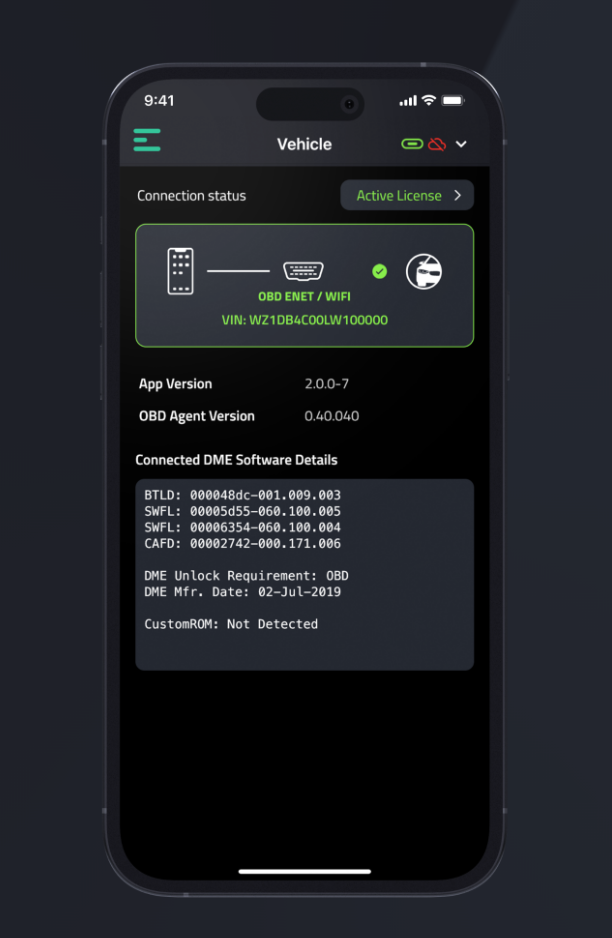Select the VIN number text
The width and height of the screenshot is (612, 938).
[304, 320]
